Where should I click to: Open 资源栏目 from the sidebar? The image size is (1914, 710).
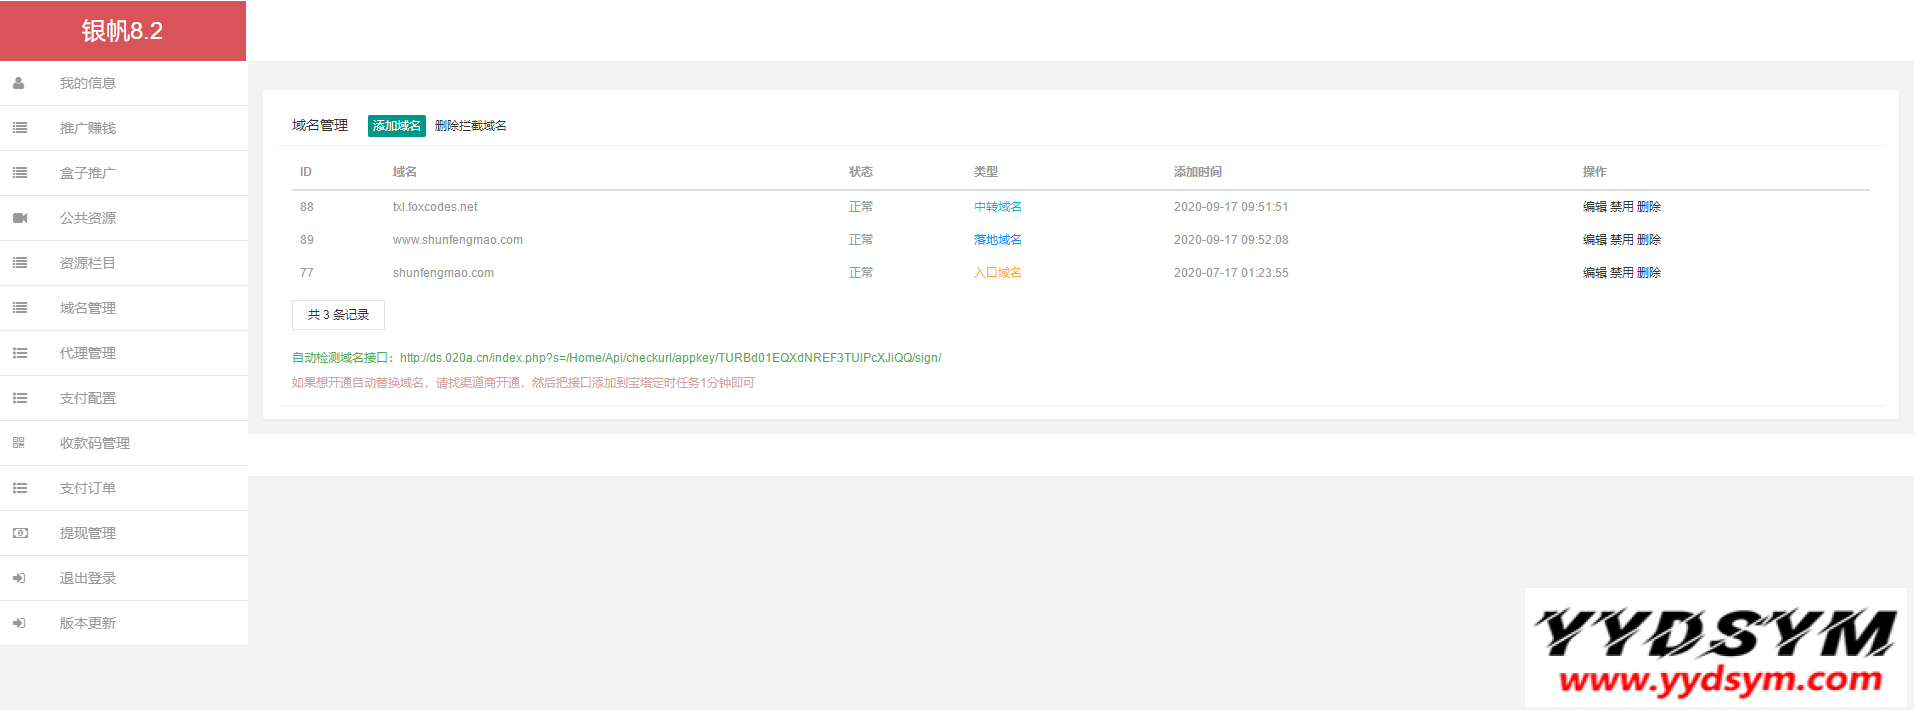[88, 263]
